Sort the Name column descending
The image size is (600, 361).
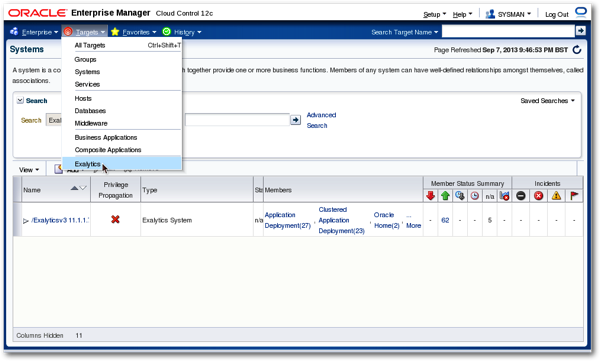coord(83,188)
